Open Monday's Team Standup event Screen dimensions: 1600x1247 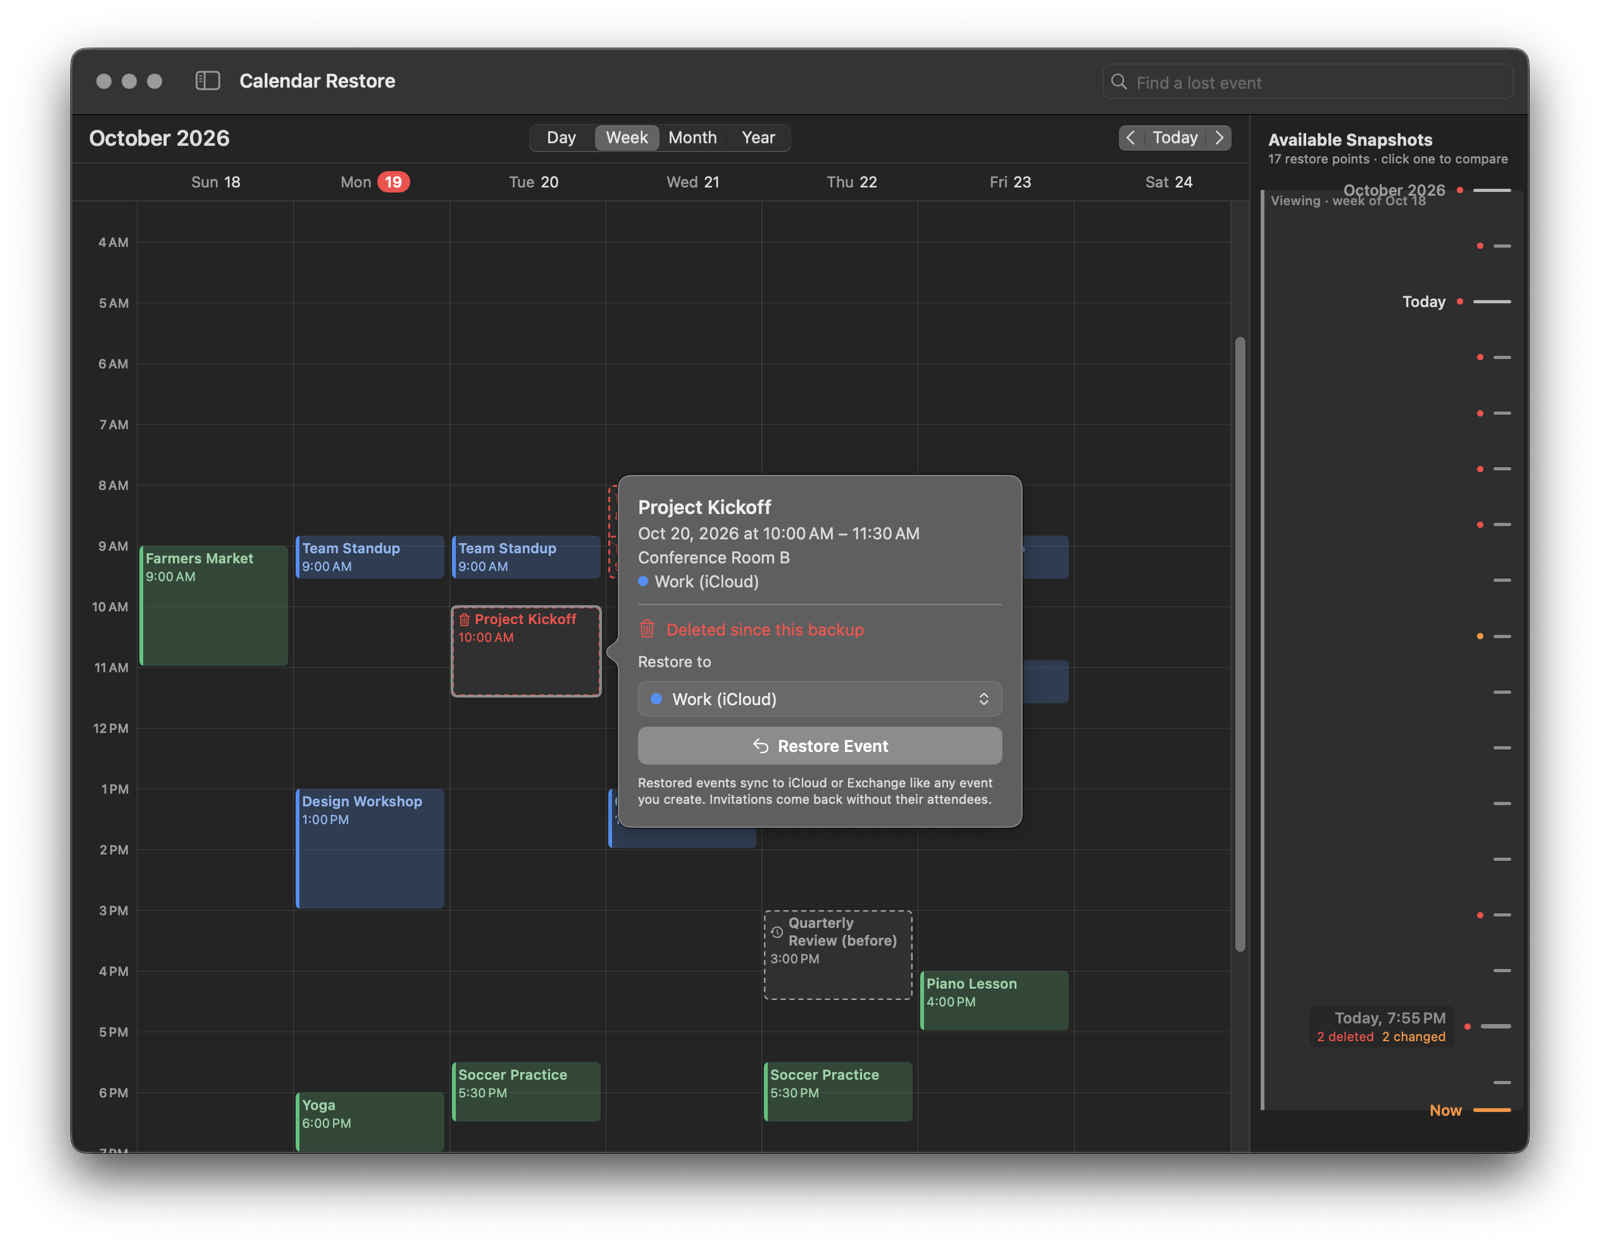coord(370,557)
